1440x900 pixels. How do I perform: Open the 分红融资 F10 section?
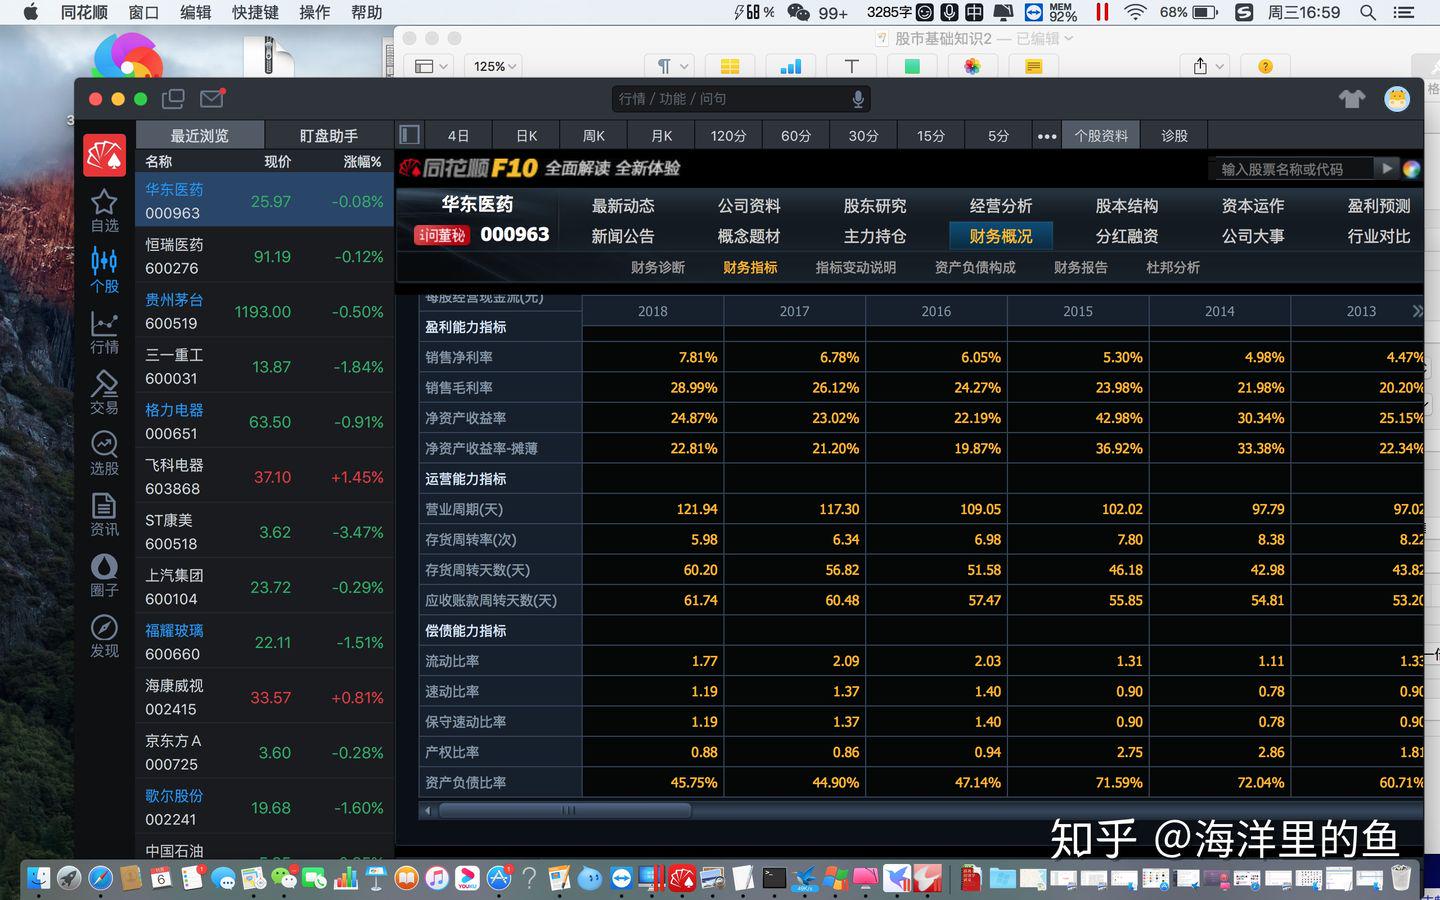pyautogui.click(x=1126, y=236)
